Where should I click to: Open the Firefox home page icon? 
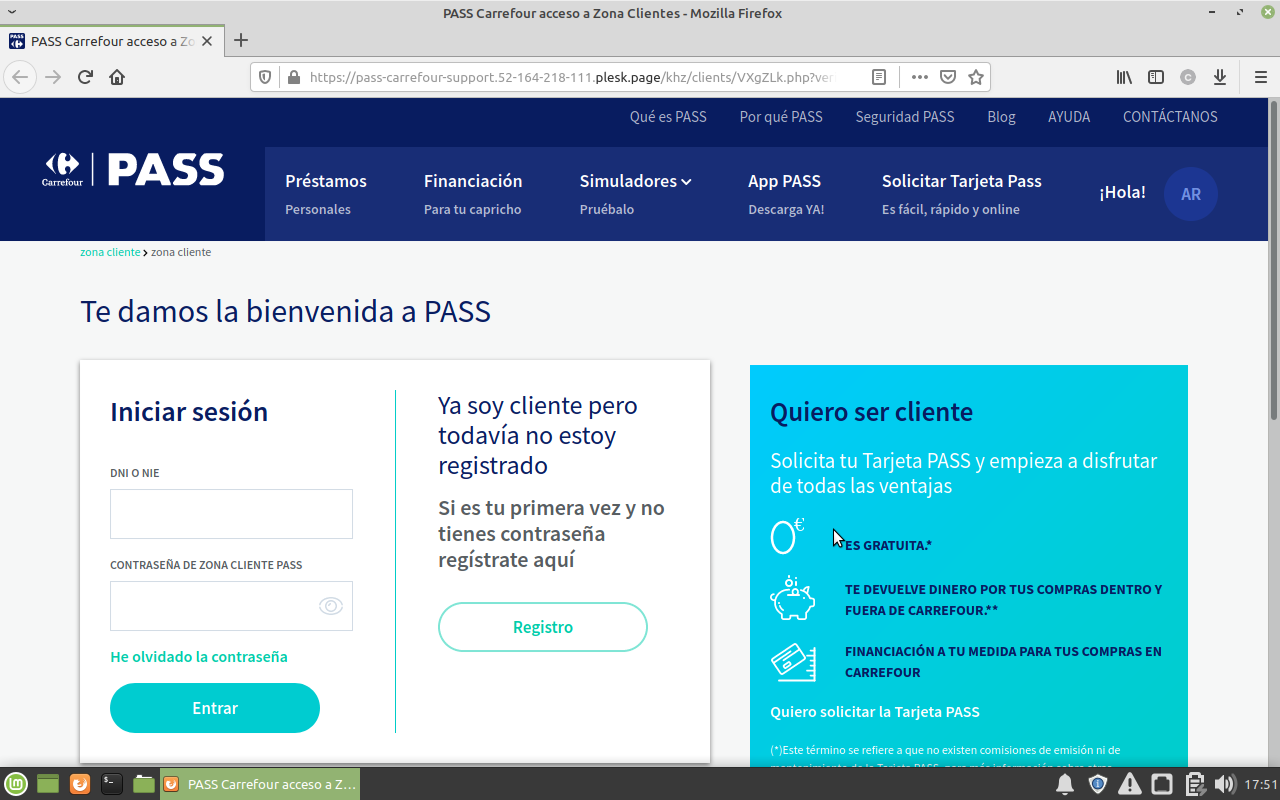(x=117, y=77)
